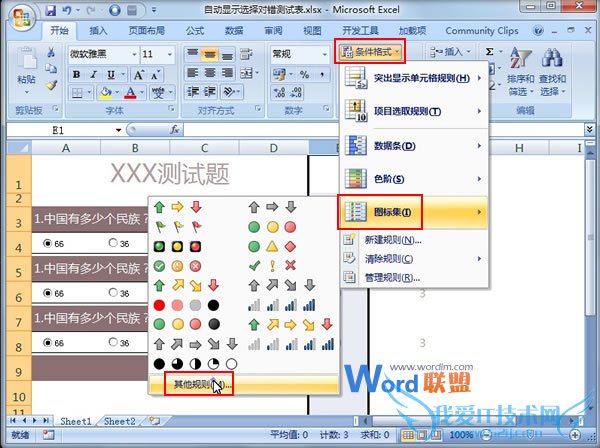Expand the Name Box dropdown arrow

[119, 130]
